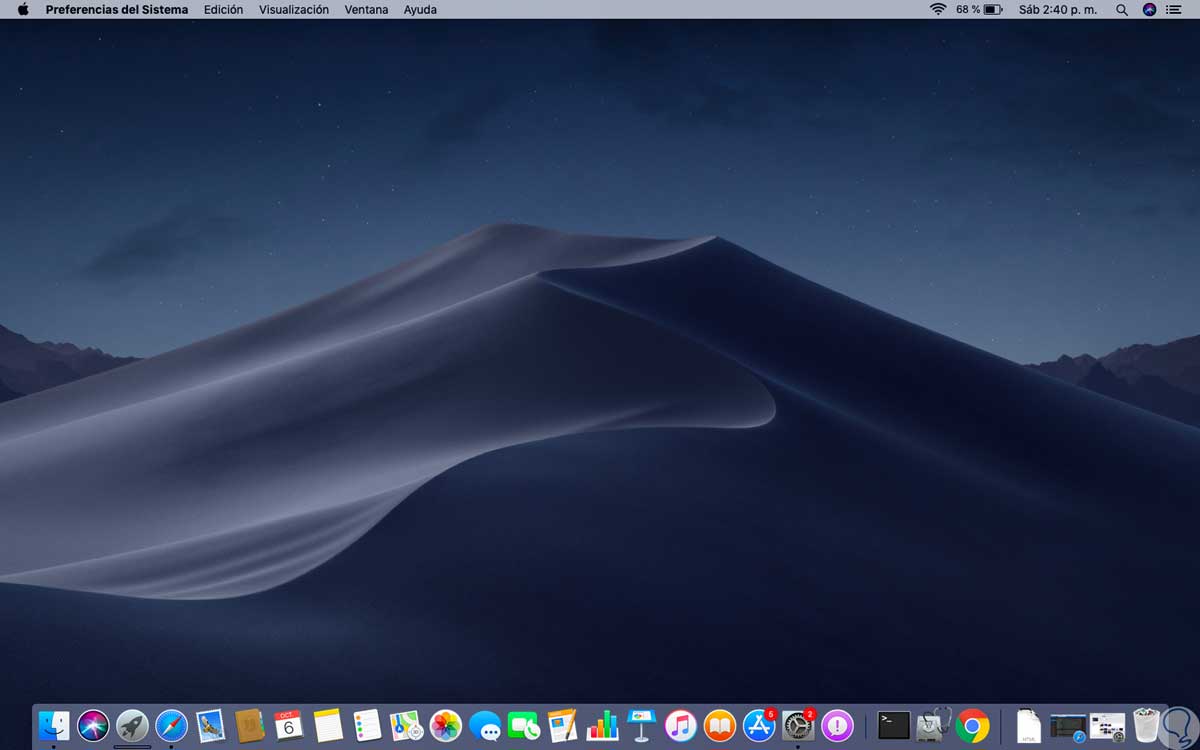Screen dimensions: 1200x750
Task: Open Reminders list icon in Dock
Action: click(367, 726)
